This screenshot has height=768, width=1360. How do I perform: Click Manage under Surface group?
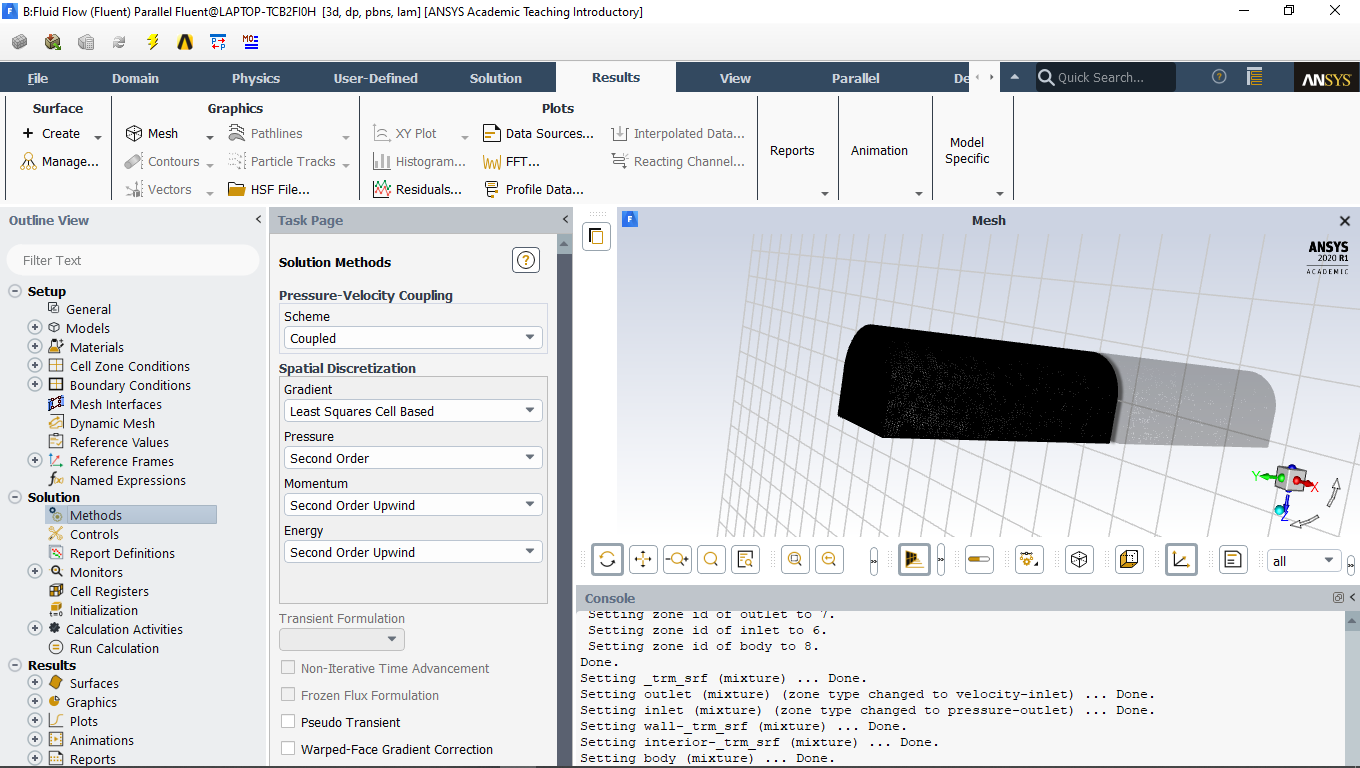pos(60,161)
